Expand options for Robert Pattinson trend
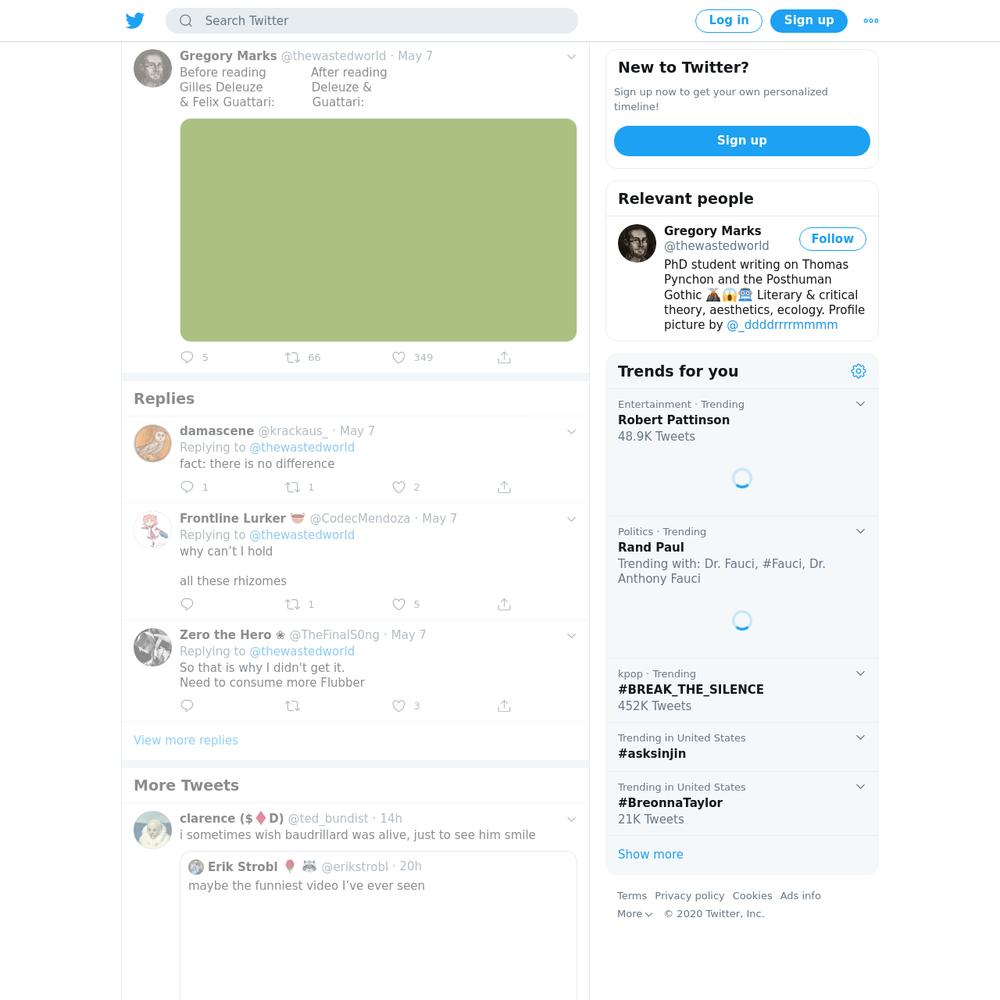Viewport: 1000px width, 1000px height. pos(860,404)
